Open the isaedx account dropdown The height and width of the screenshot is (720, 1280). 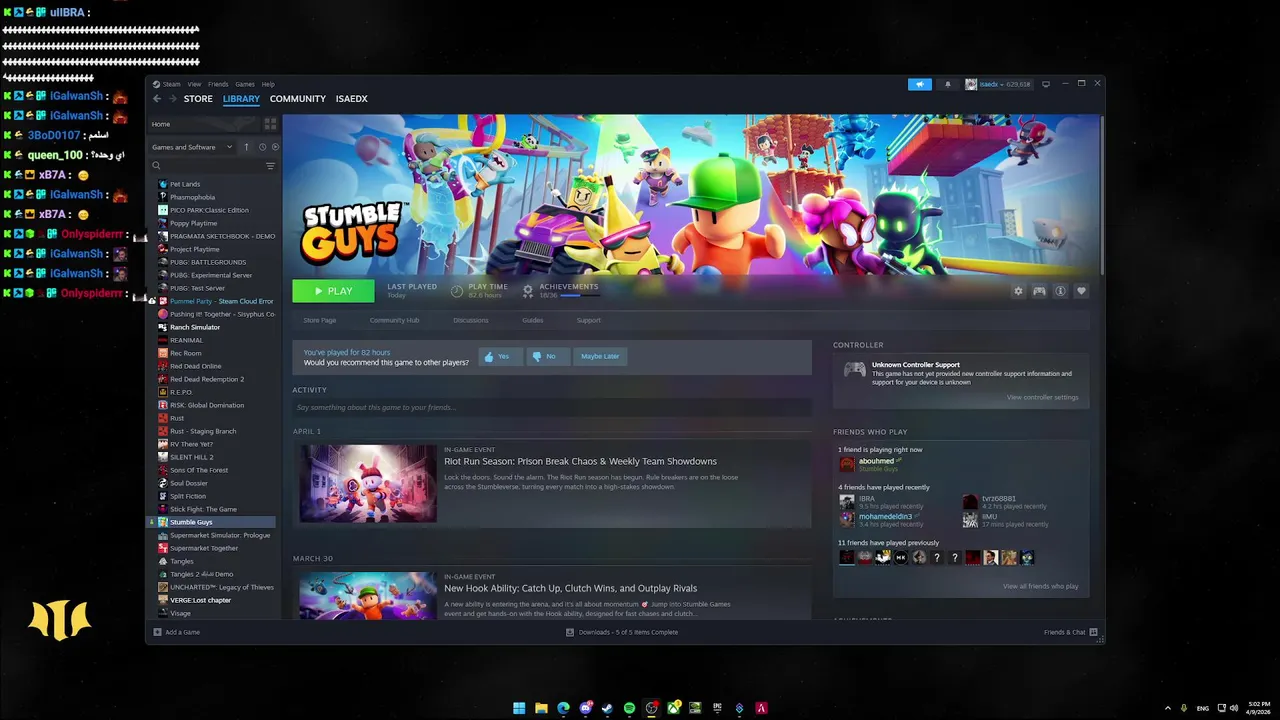coord(998,84)
